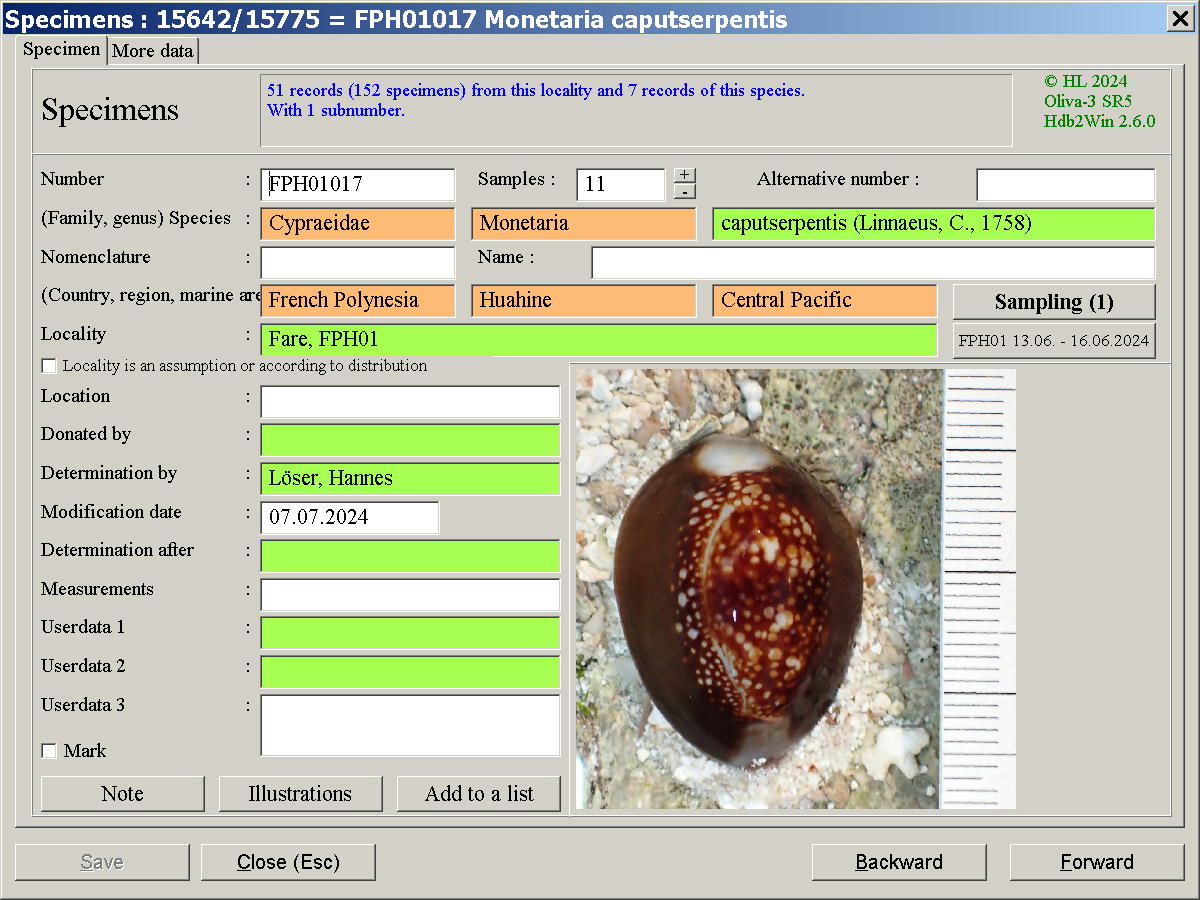The height and width of the screenshot is (900, 1200).
Task: Focus the Number field FPH01017
Action: (x=357, y=184)
